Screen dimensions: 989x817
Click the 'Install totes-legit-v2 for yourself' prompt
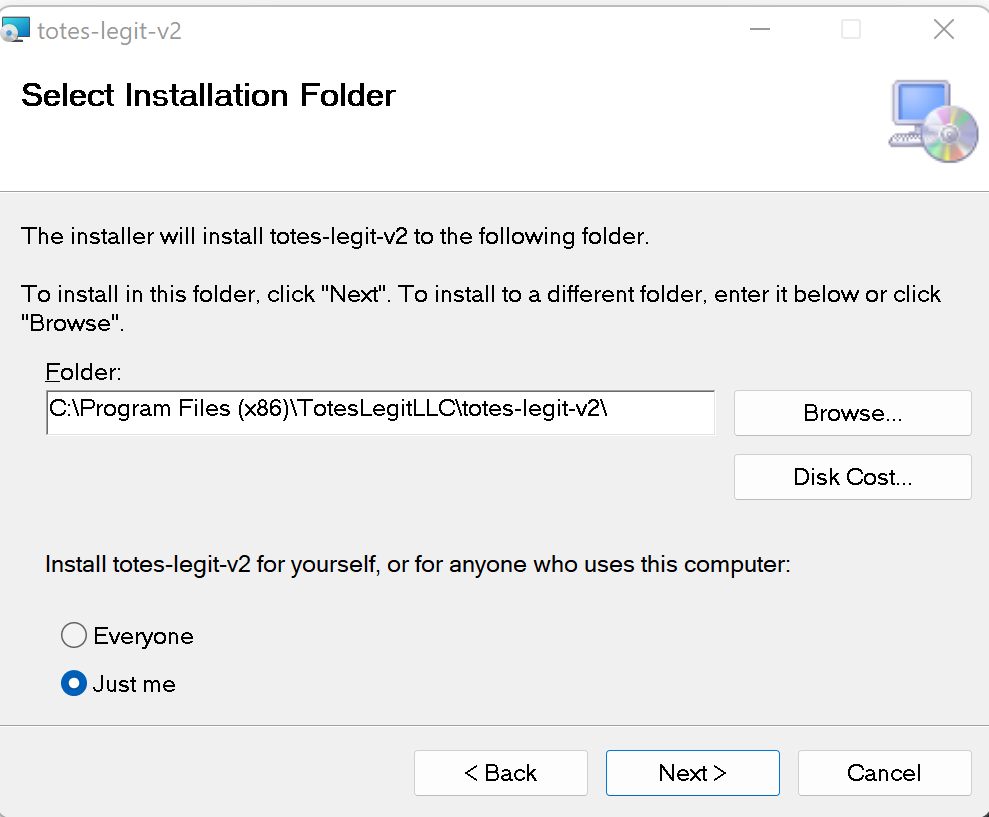[417, 565]
